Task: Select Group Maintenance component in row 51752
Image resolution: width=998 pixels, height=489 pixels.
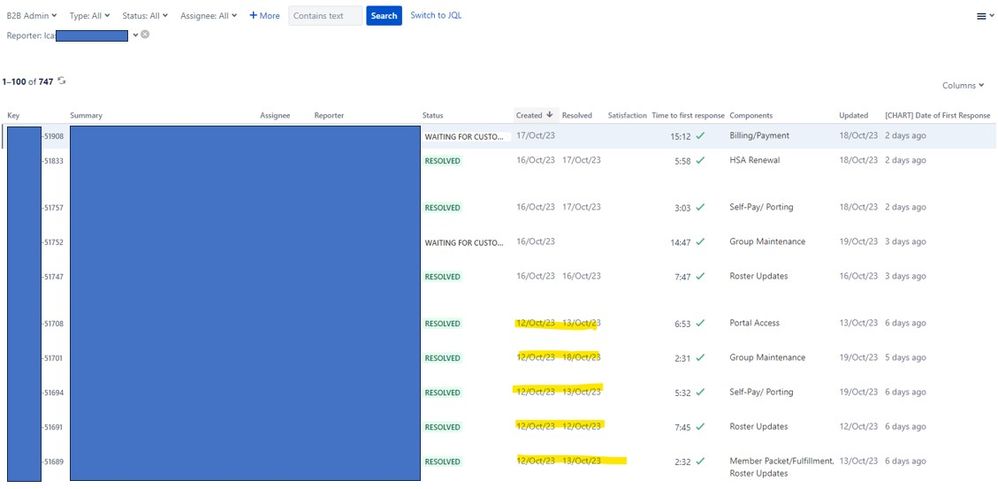Action: [767, 241]
